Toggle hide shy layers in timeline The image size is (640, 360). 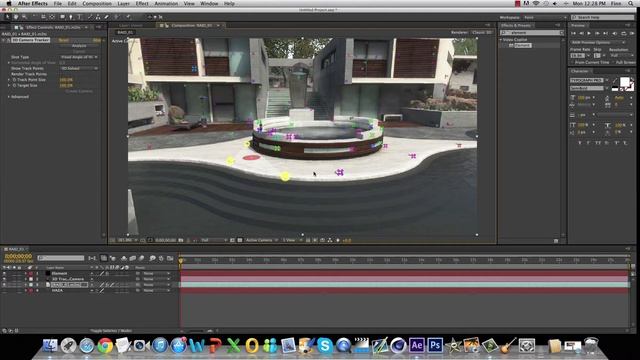[x=124, y=258]
